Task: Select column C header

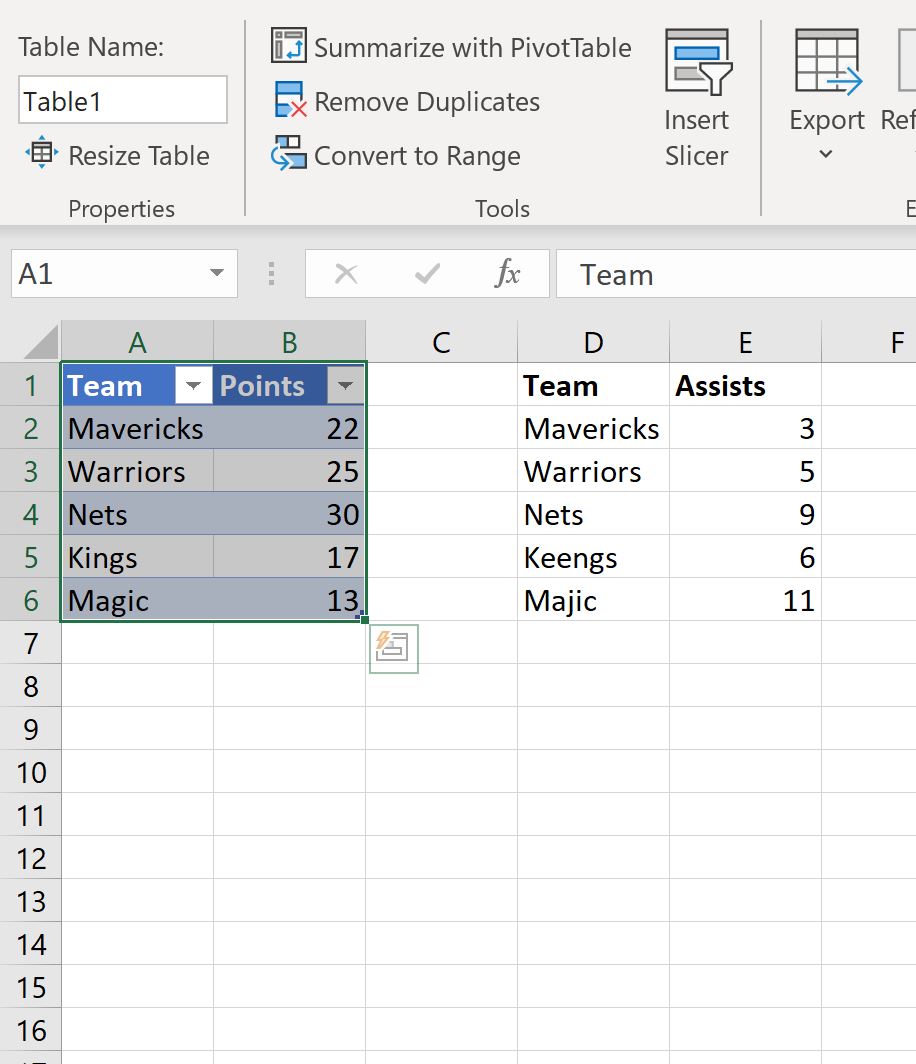Action: pyautogui.click(x=440, y=341)
